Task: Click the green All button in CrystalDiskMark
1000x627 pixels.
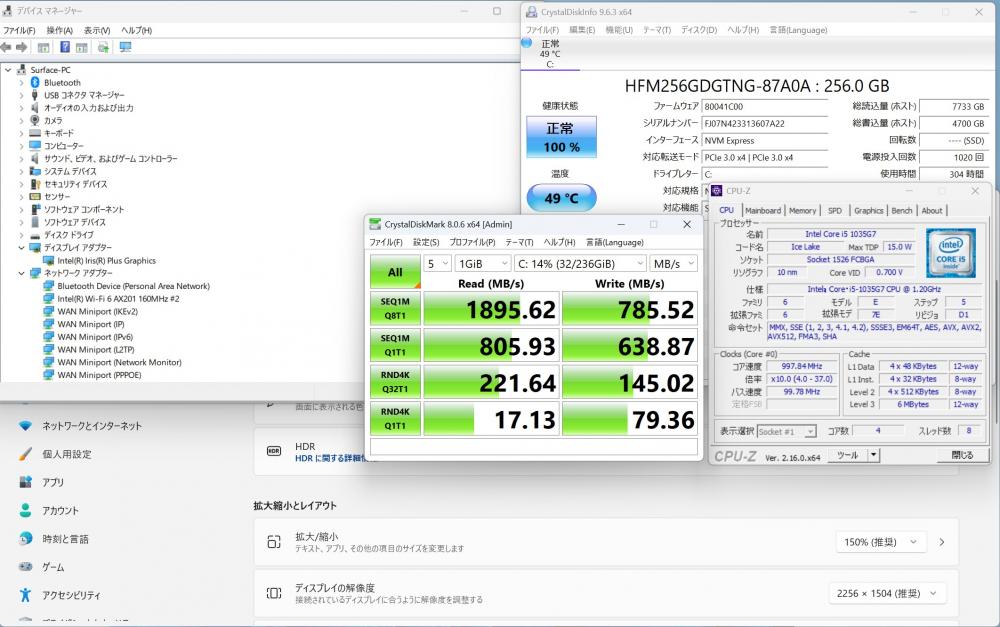Action: coord(395,272)
